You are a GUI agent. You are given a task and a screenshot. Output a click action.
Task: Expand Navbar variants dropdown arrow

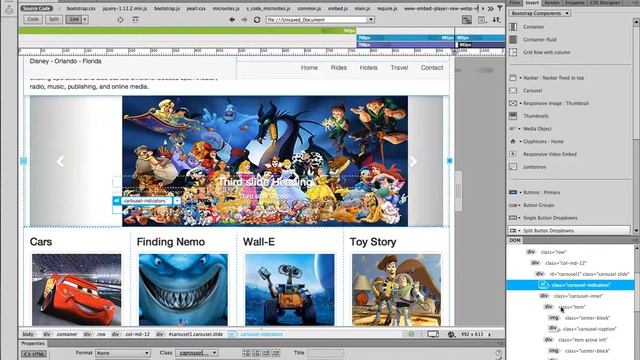pos(520,78)
